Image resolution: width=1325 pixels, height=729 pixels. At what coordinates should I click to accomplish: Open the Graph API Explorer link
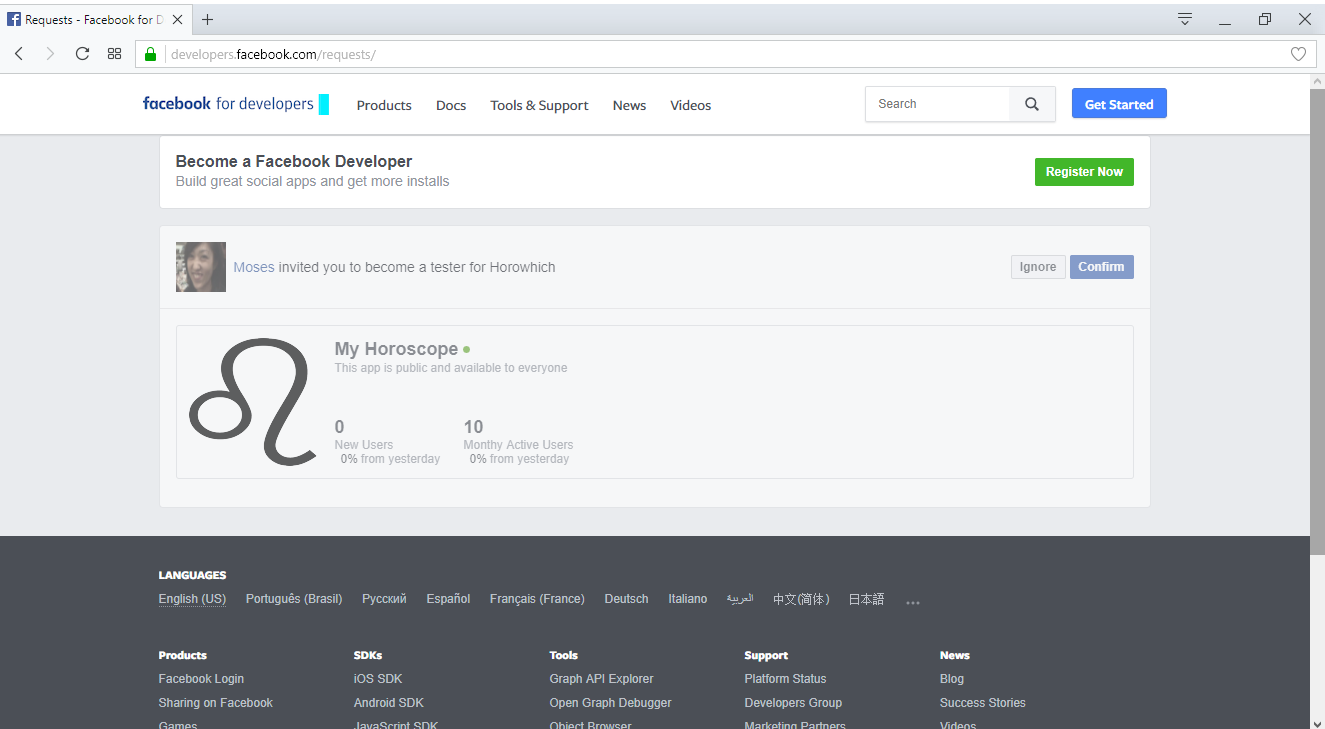pyautogui.click(x=601, y=679)
